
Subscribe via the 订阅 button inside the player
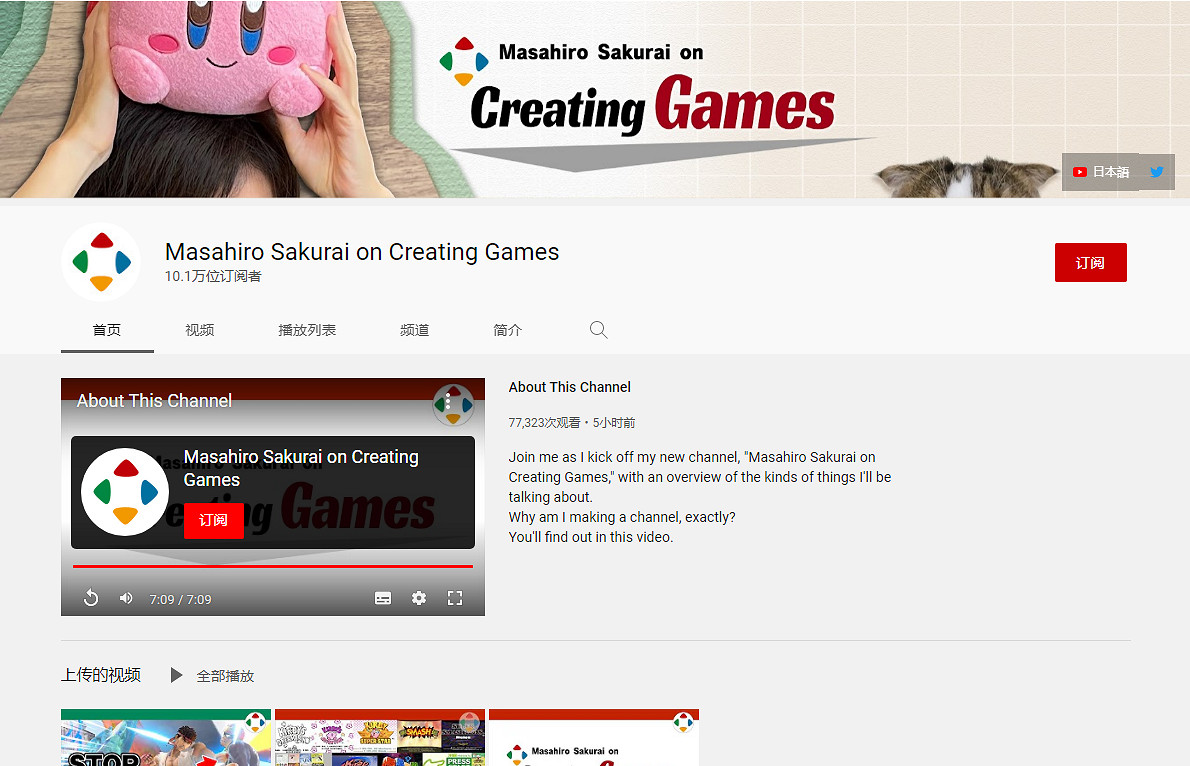tap(213, 521)
